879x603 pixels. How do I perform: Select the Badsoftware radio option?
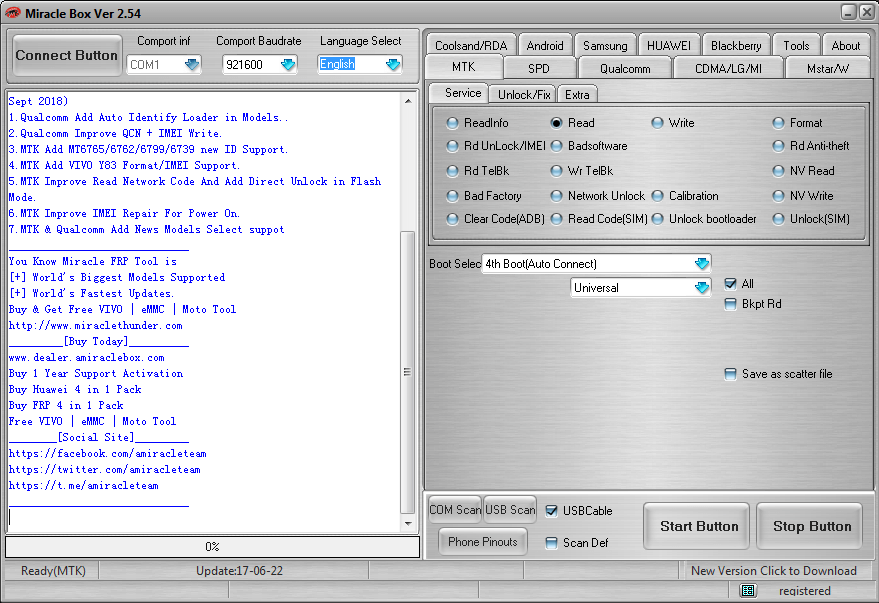pos(556,146)
